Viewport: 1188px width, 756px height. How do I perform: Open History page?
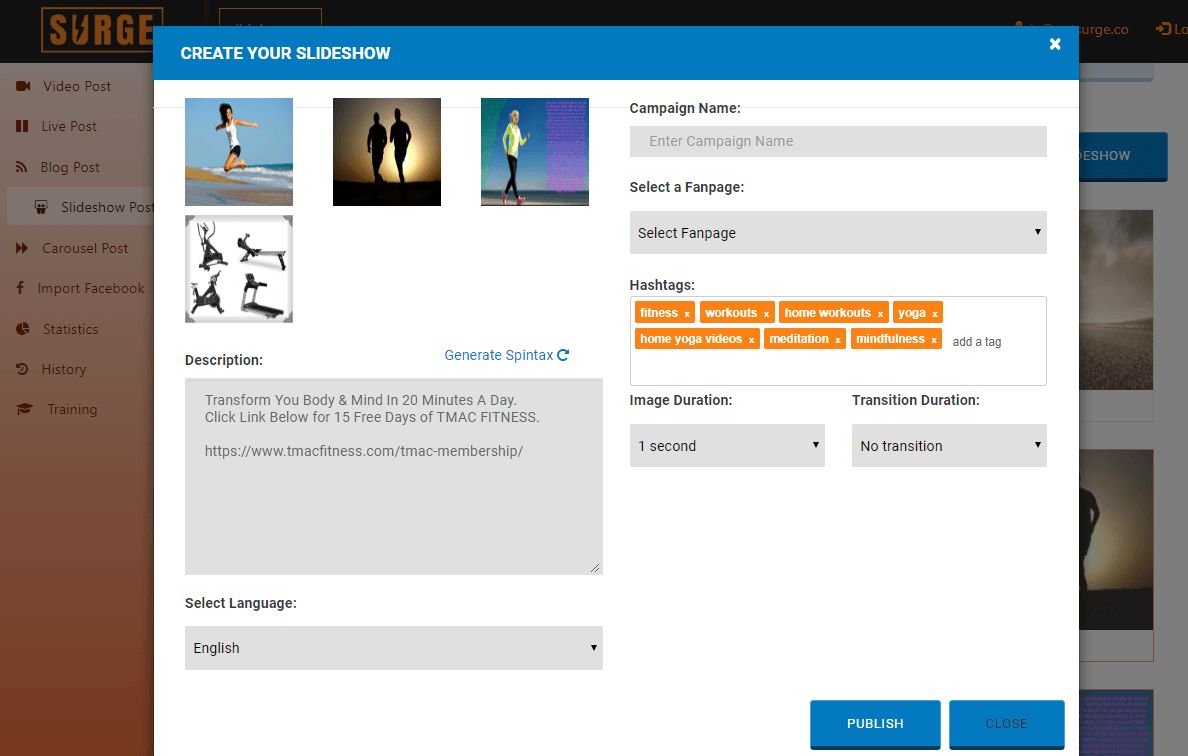(x=64, y=369)
